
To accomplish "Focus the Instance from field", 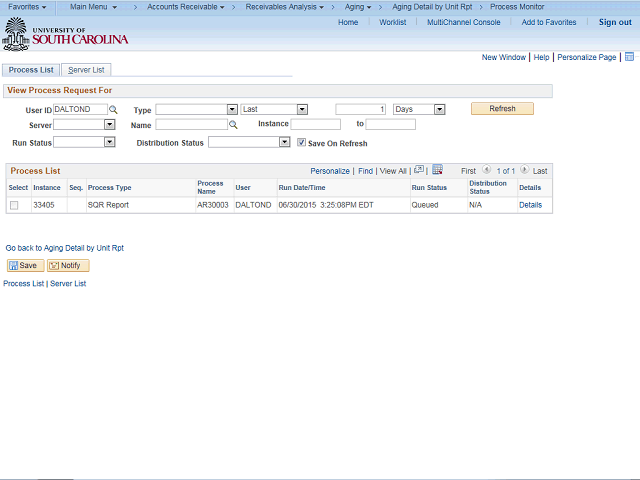I will tap(316, 124).
